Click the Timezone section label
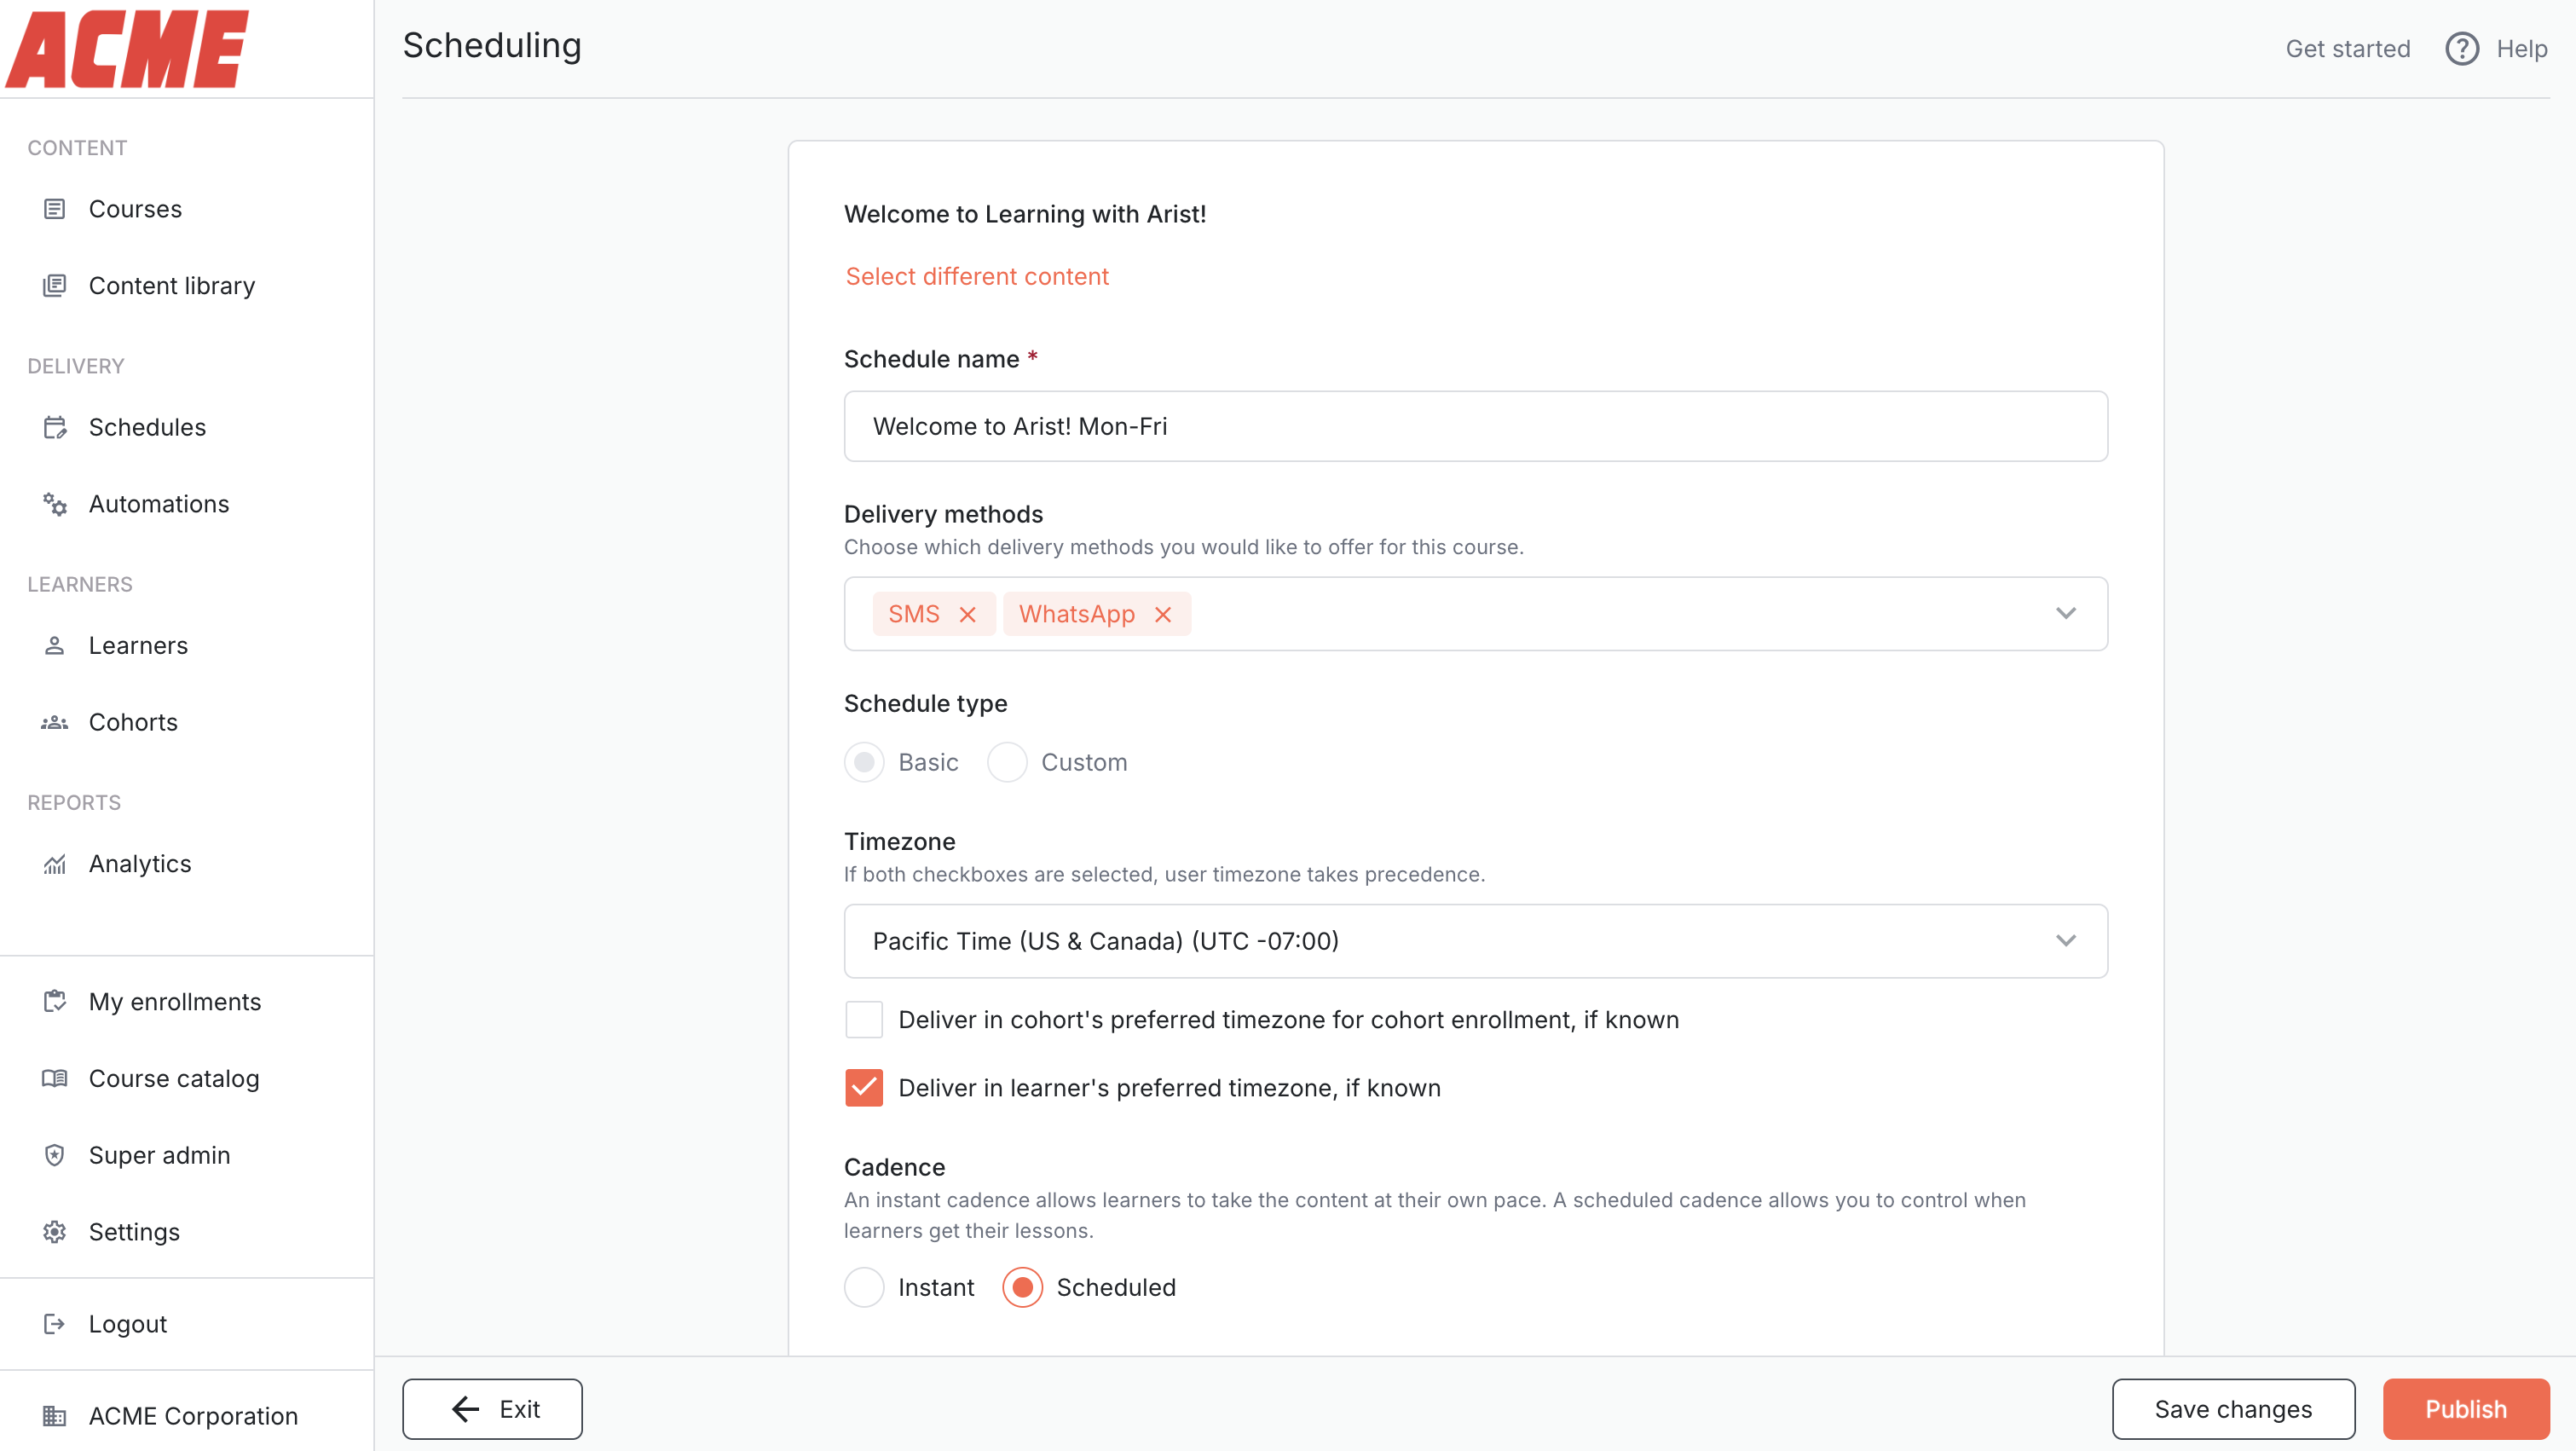2576x1451 pixels. tap(899, 841)
